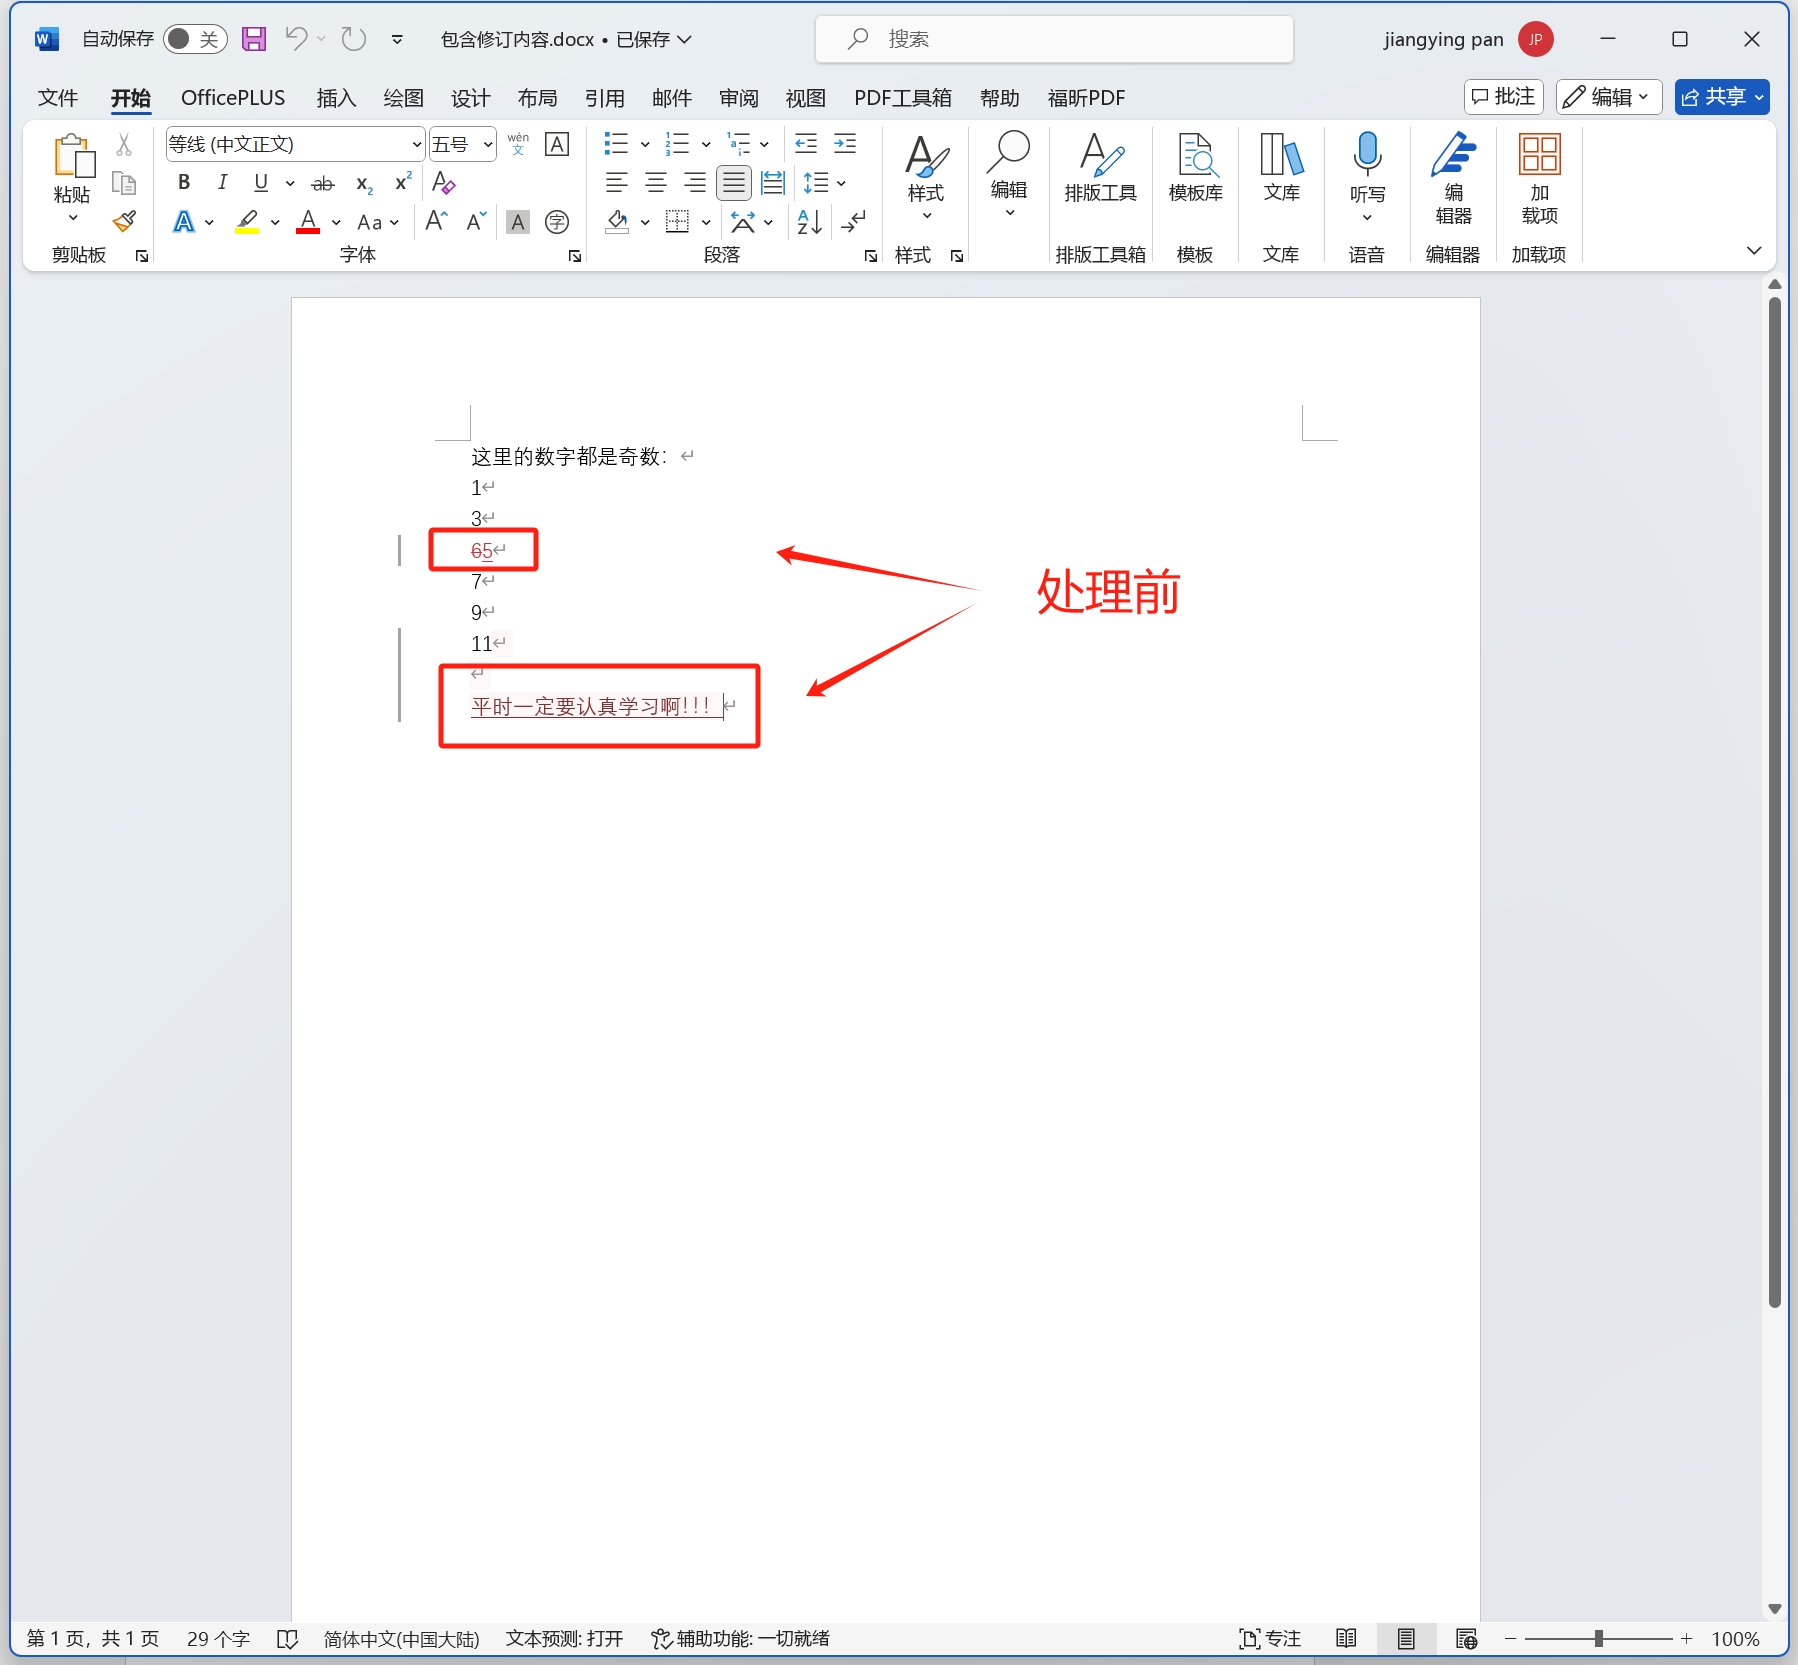Click inside the 搜索 search box

[1053, 39]
